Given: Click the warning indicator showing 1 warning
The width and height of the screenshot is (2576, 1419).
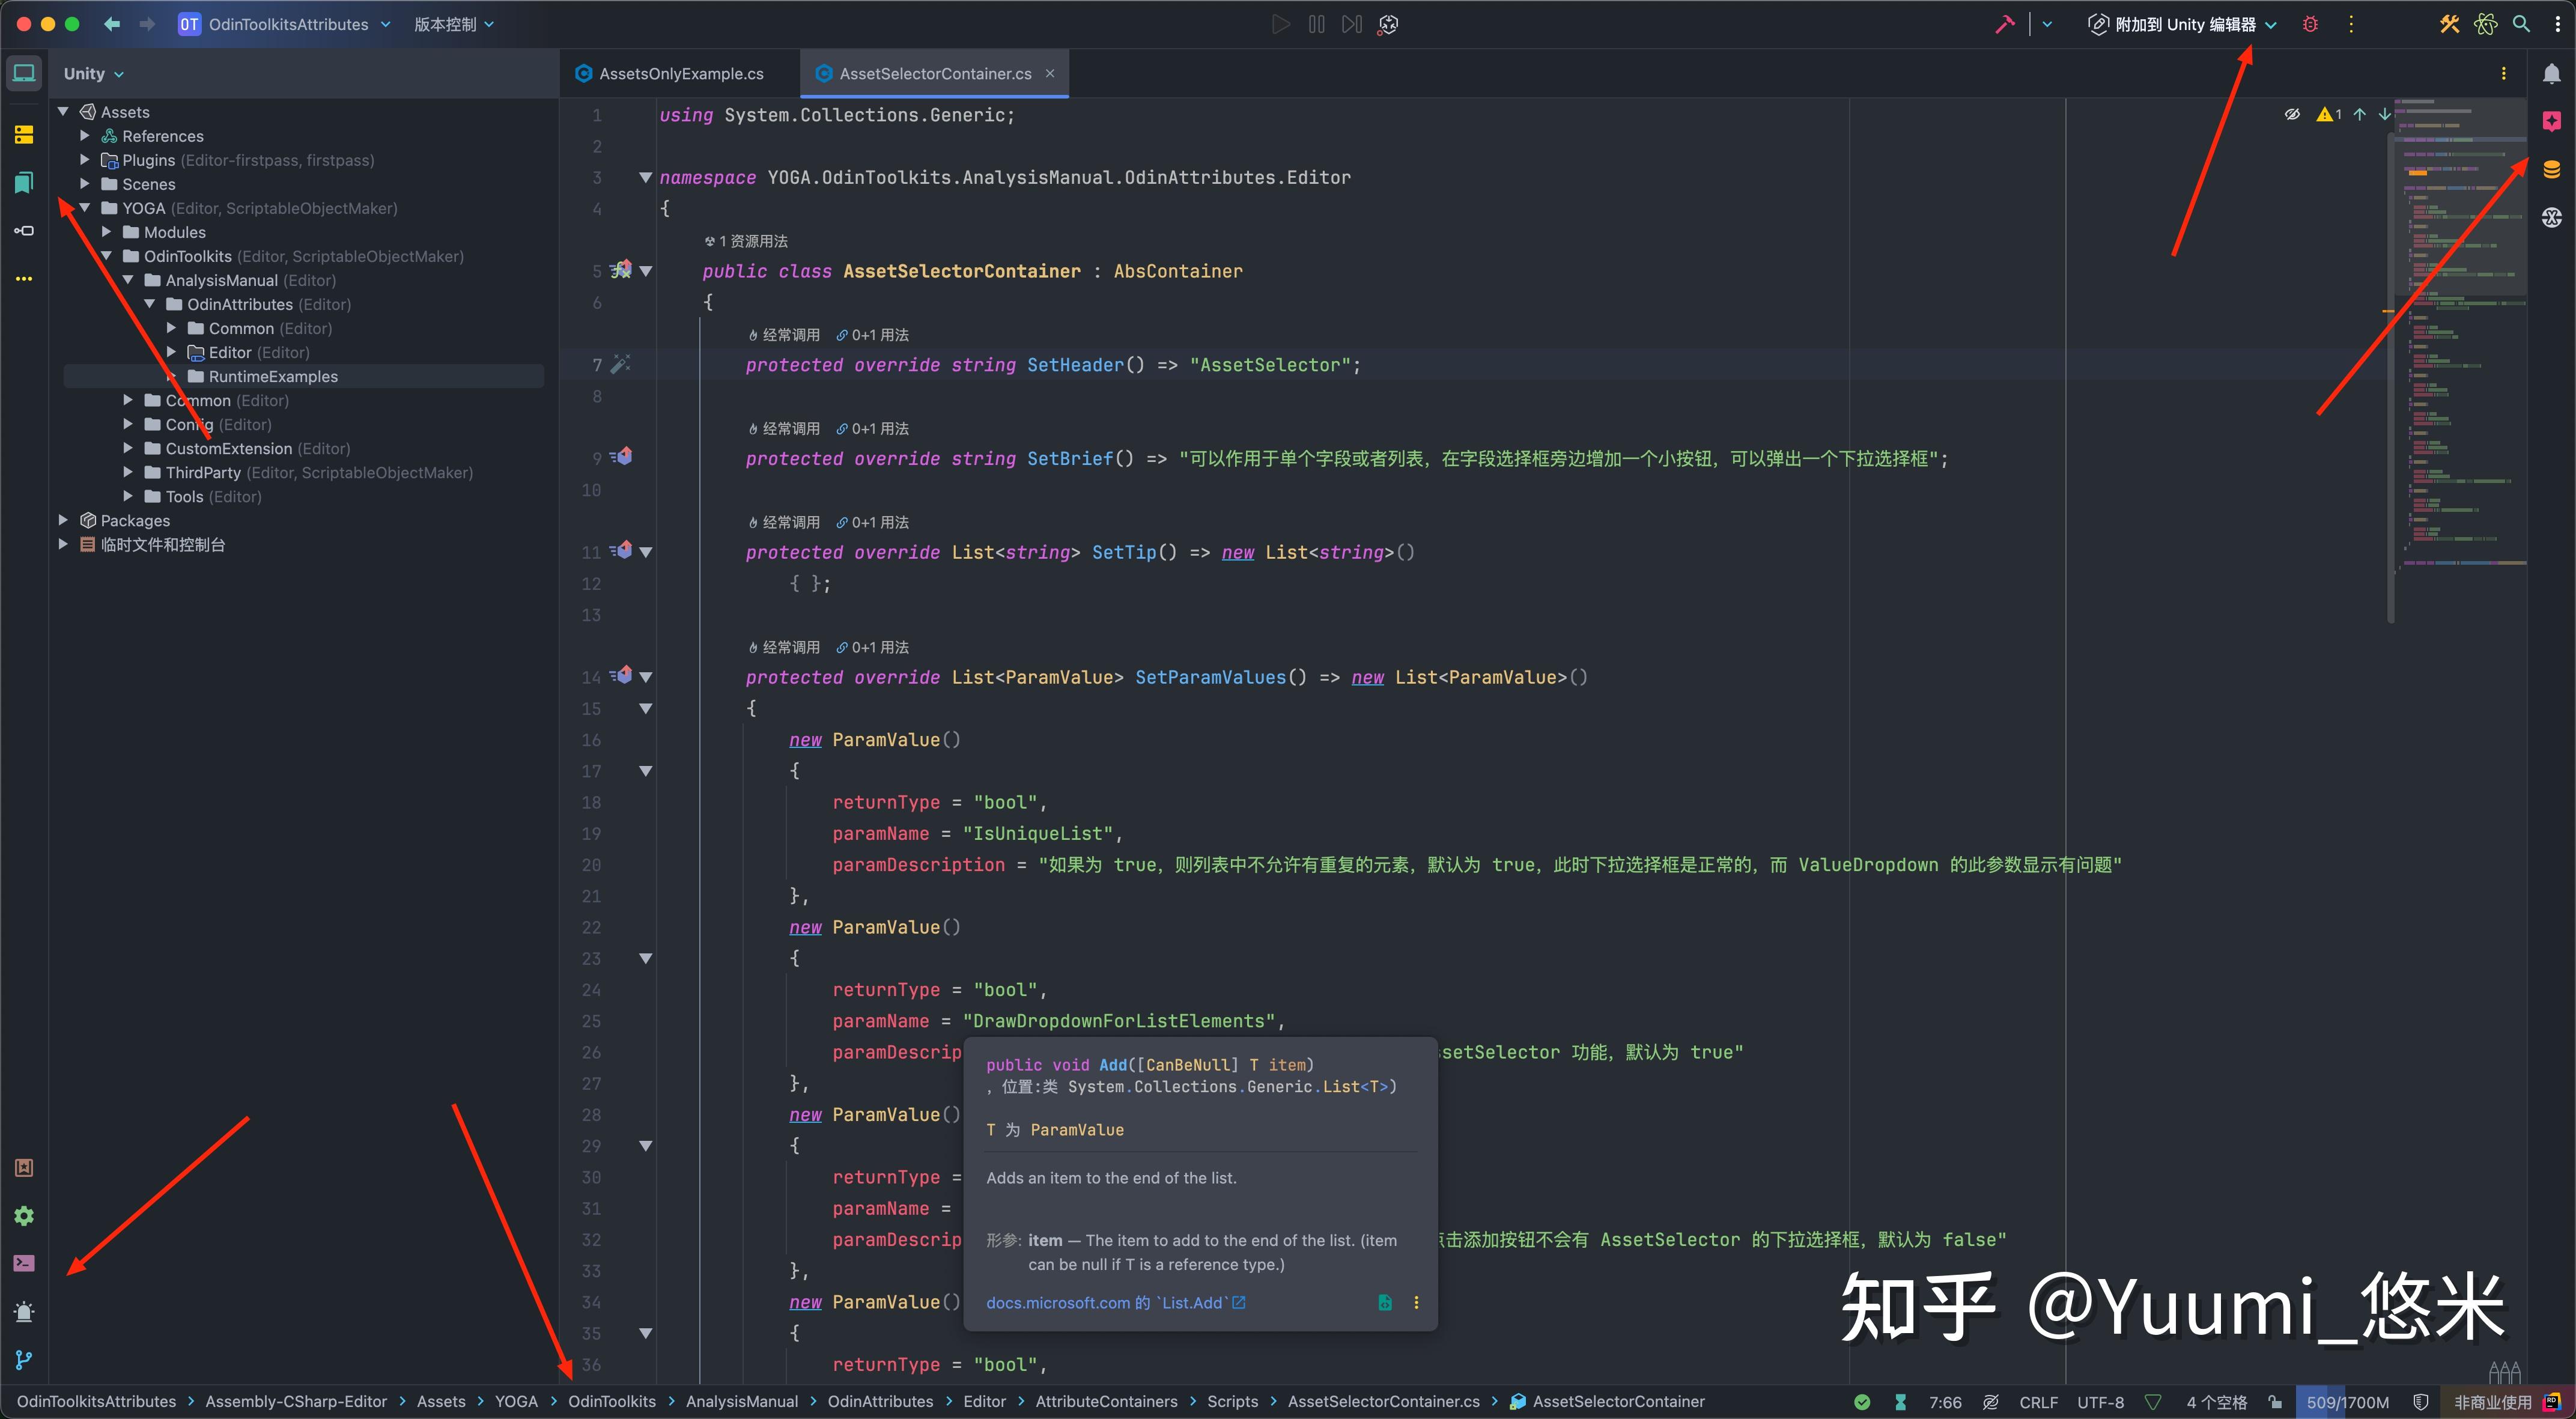Looking at the screenshot, I should (x=2328, y=113).
